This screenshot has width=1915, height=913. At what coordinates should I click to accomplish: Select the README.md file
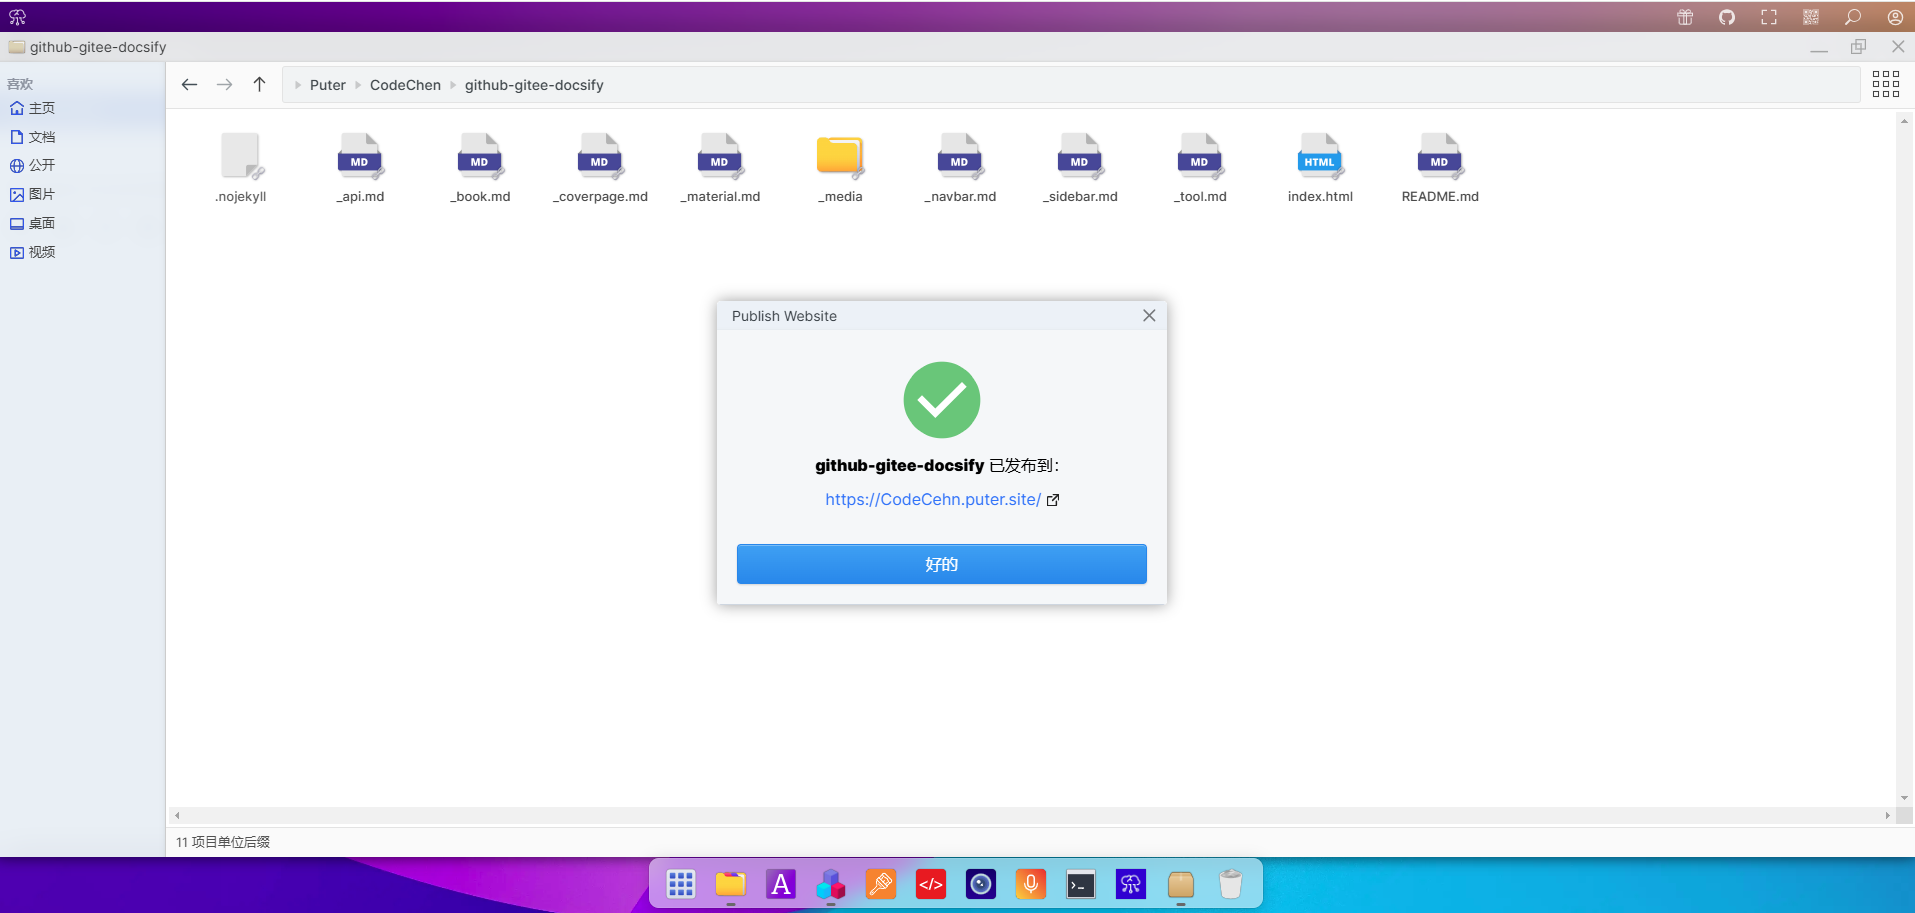(1440, 168)
